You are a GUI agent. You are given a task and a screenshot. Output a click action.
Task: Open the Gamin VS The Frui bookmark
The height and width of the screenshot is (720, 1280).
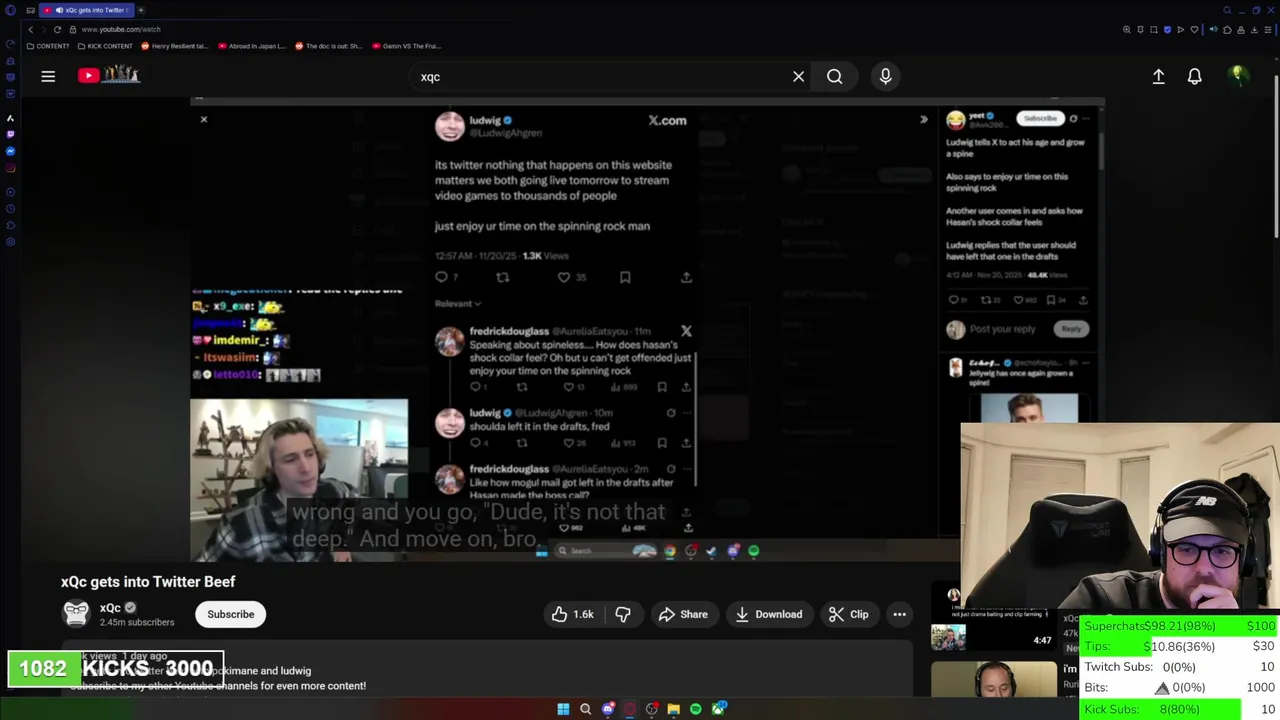(x=406, y=46)
